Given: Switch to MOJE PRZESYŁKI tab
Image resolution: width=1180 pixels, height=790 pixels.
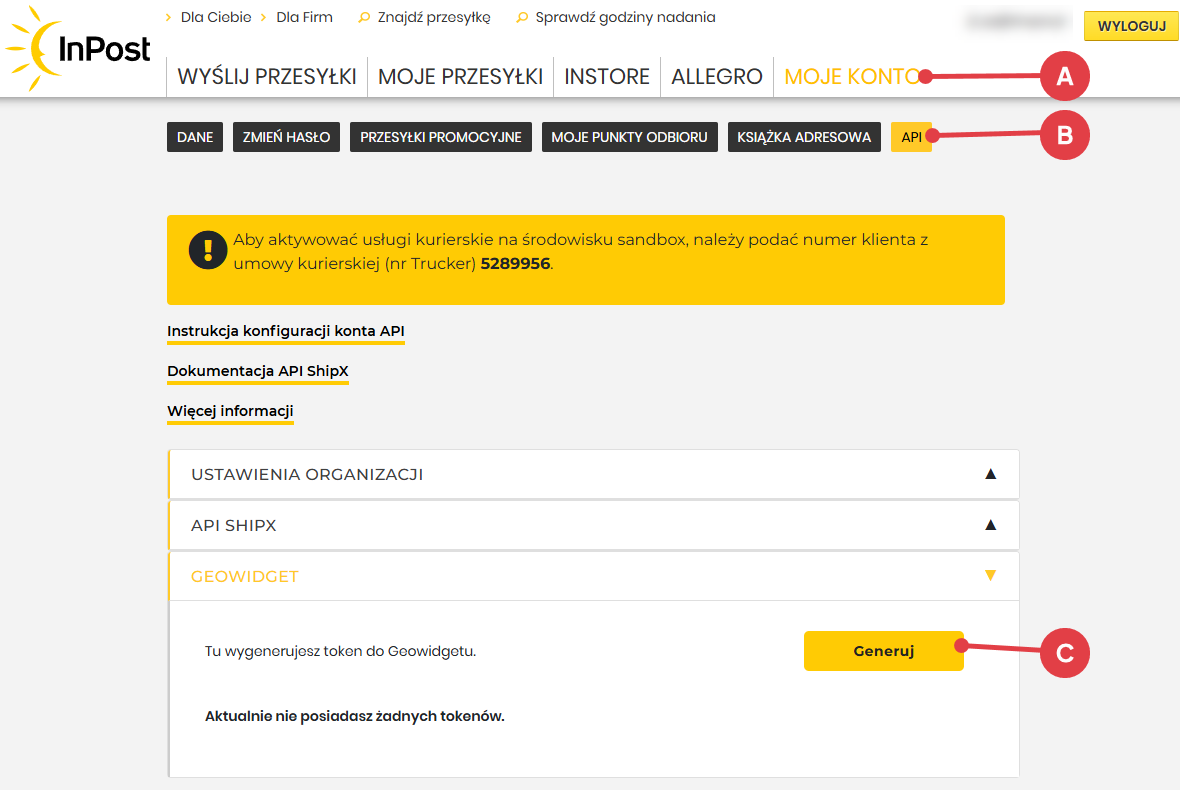Looking at the screenshot, I should point(460,77).
